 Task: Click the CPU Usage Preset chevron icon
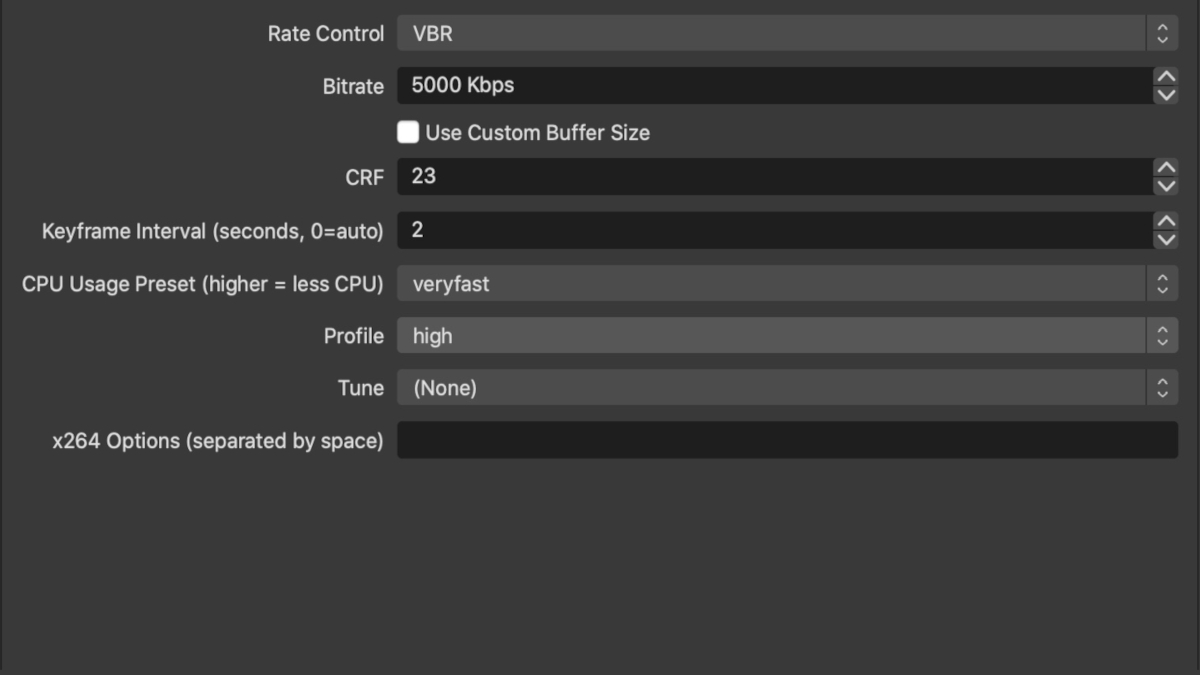click(1165, 283)
